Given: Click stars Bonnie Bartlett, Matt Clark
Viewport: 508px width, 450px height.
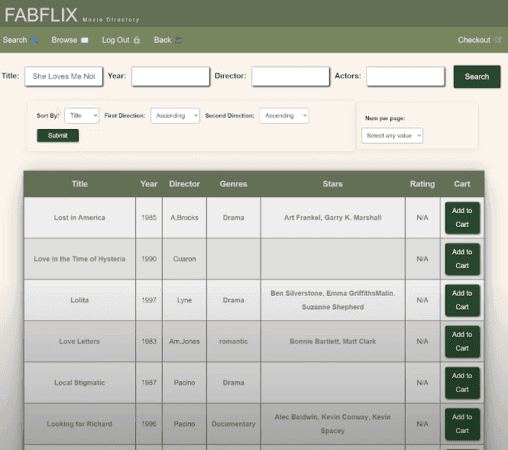Looking at the screenshot, I should pyautogui.click(x=333, y=342).
